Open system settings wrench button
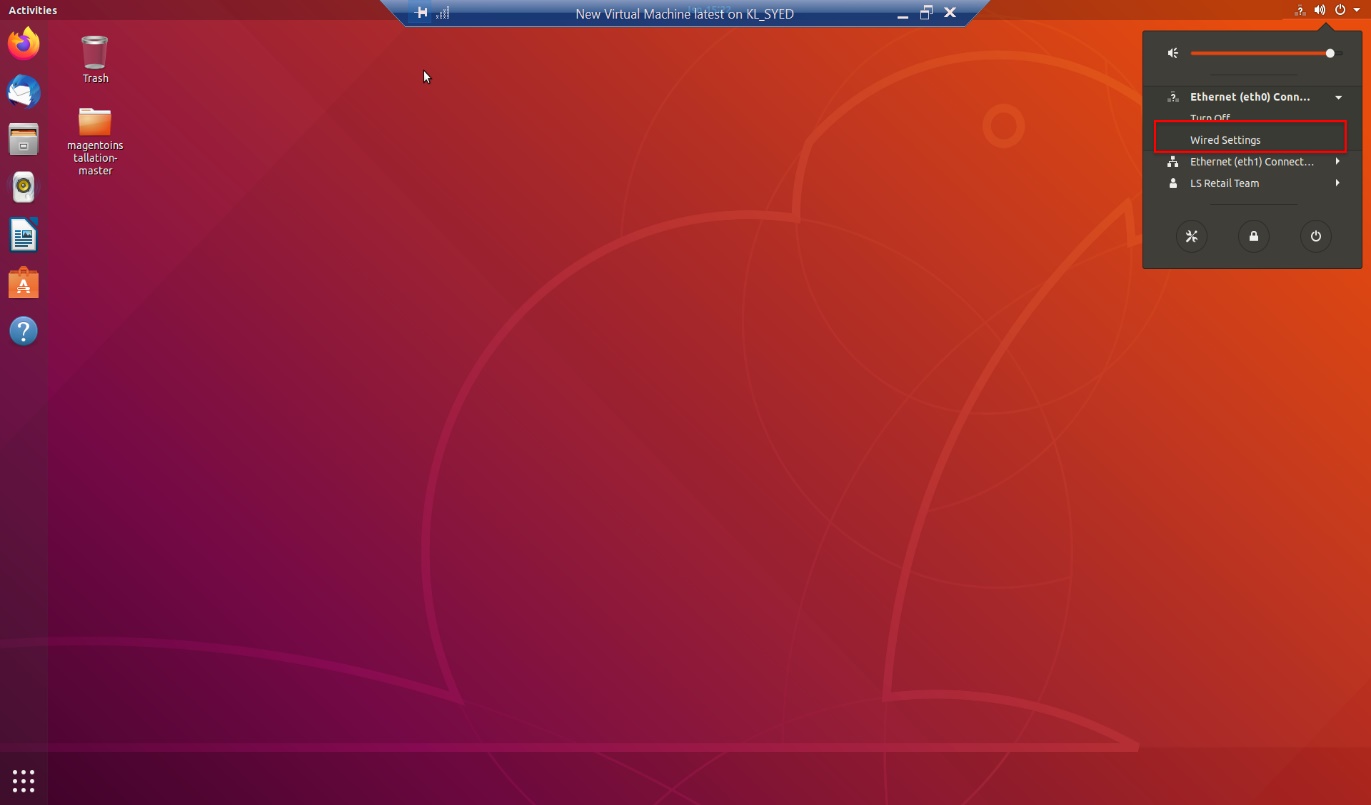This screenshot has height=805, width=1371. tap(1191, 236)
